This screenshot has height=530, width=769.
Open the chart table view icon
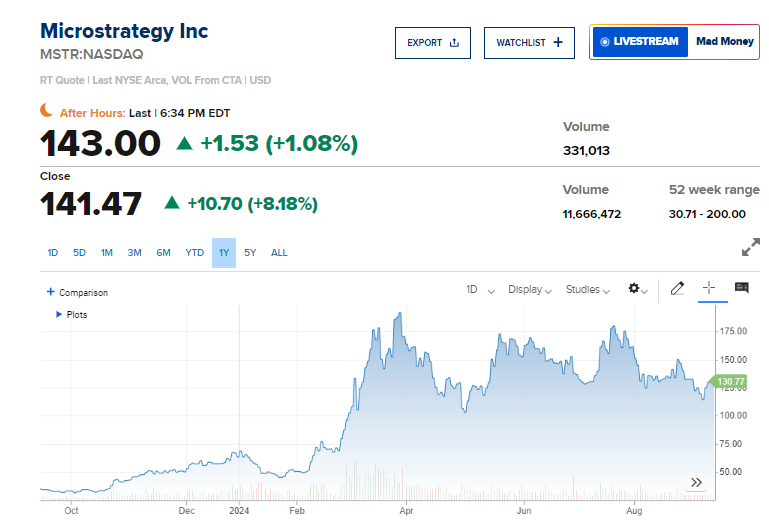[x=741, y=288]
